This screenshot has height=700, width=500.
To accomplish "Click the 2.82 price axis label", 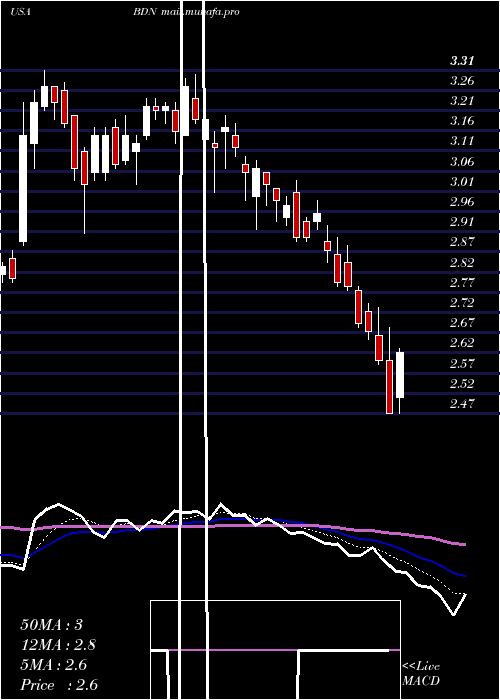I will coord(462,263).
